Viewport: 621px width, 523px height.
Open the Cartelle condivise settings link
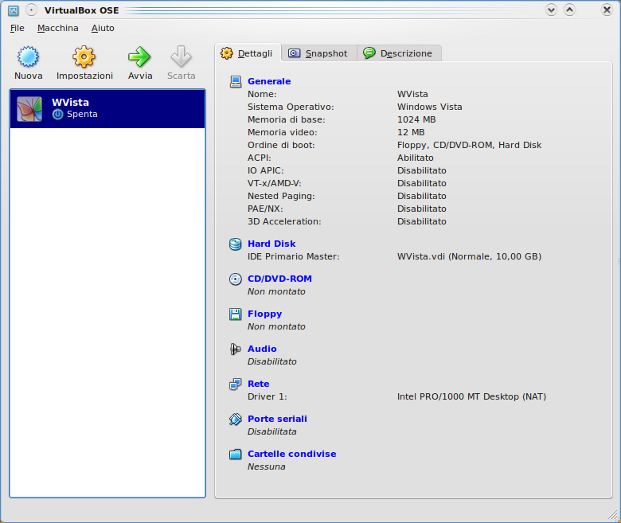(x=292, y=454)
